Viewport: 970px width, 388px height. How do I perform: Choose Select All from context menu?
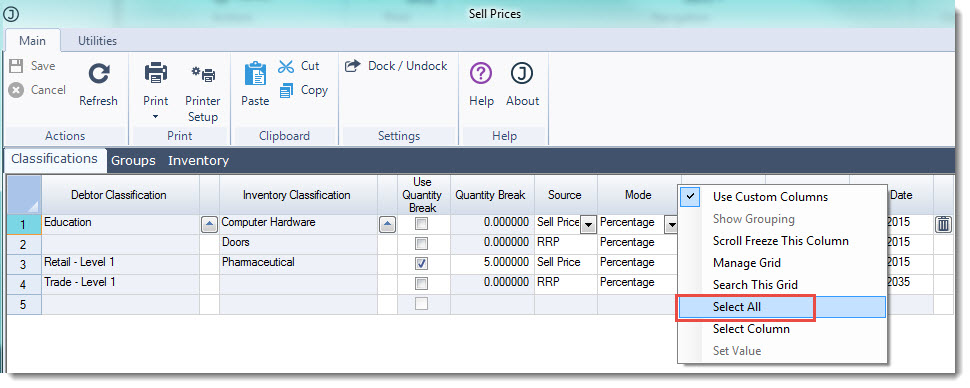(782, 307)
